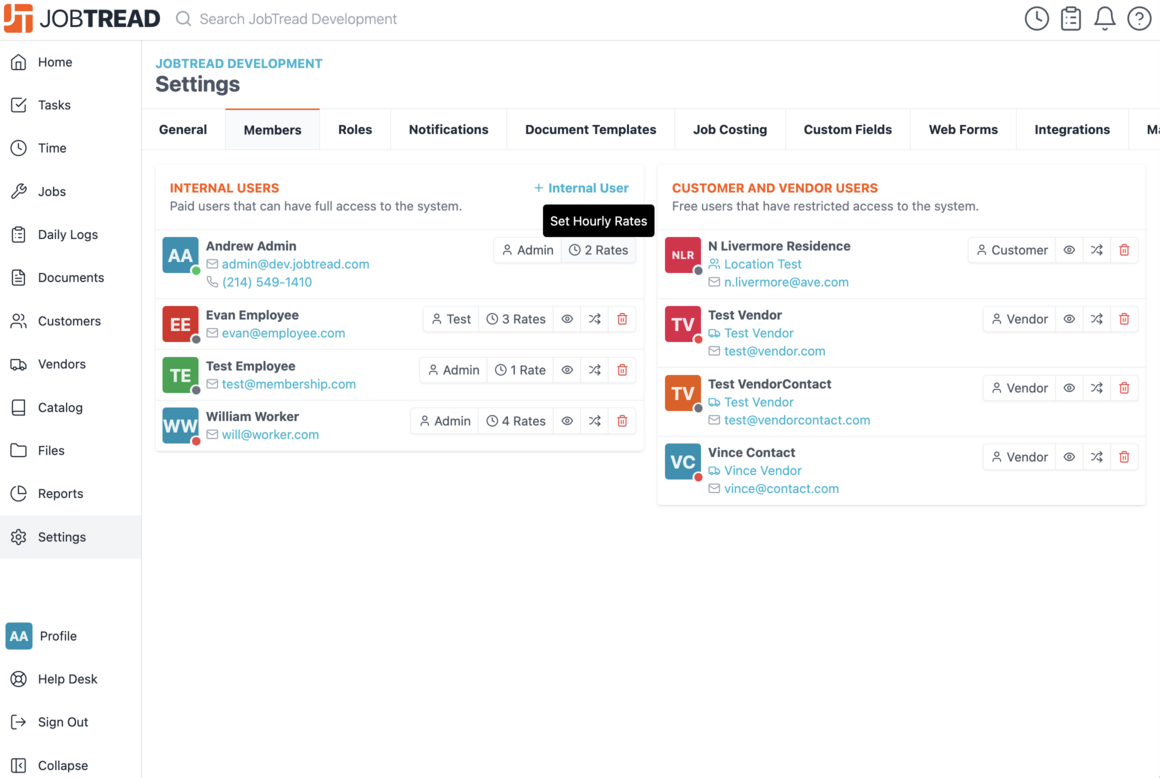
Task: Open Test Employee's Admin role selector
Action: click(x=453, y=370)
